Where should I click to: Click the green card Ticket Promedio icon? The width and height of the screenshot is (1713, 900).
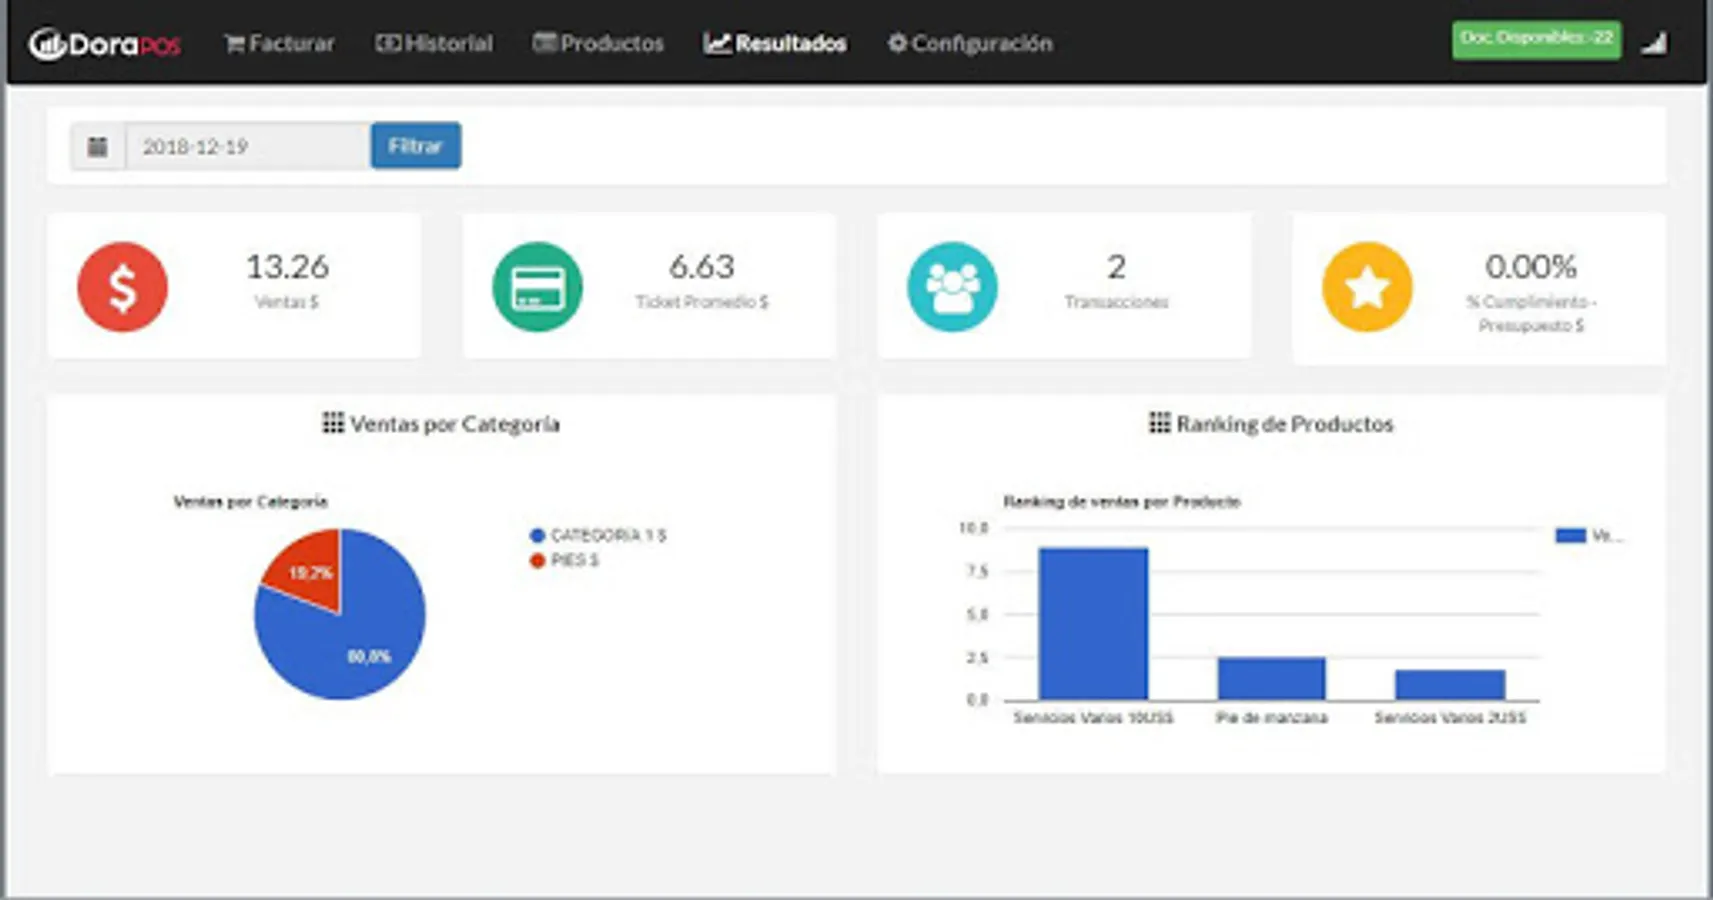(537, 287)
